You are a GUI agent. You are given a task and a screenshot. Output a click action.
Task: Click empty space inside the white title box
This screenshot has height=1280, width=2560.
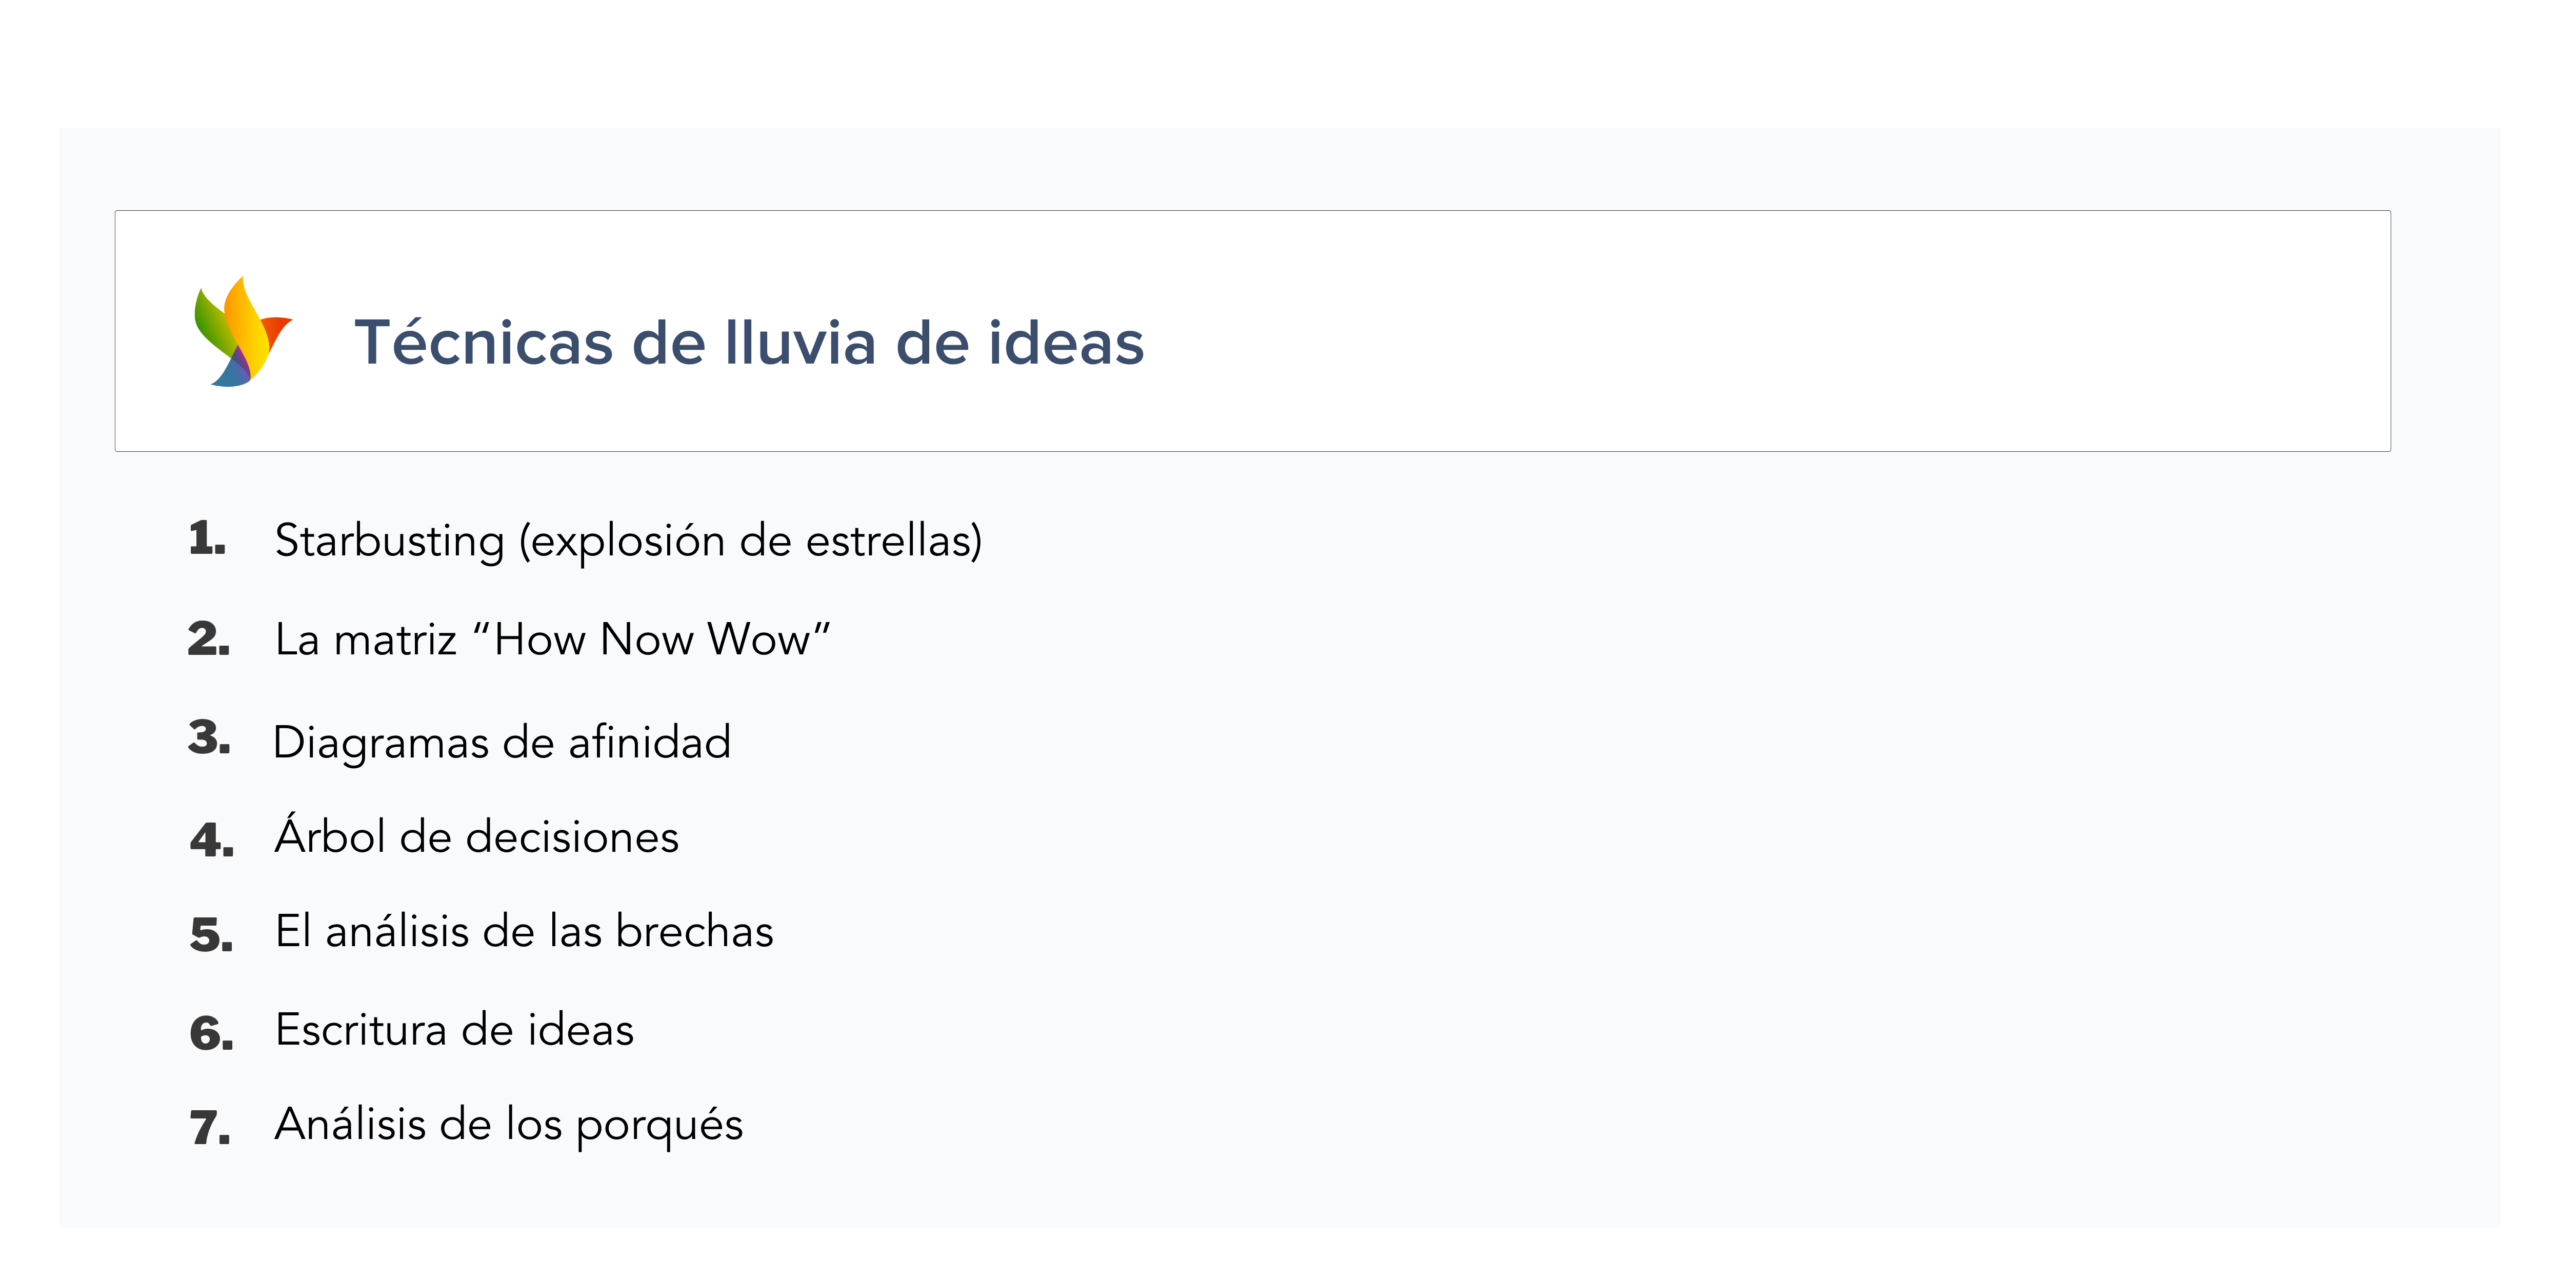coord(1750,332)
